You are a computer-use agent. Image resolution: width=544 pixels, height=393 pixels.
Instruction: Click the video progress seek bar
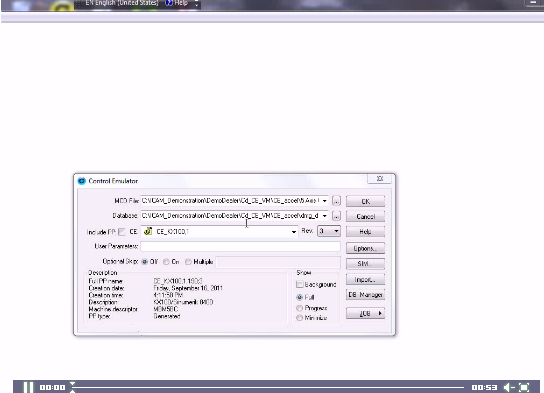point(268,387)
